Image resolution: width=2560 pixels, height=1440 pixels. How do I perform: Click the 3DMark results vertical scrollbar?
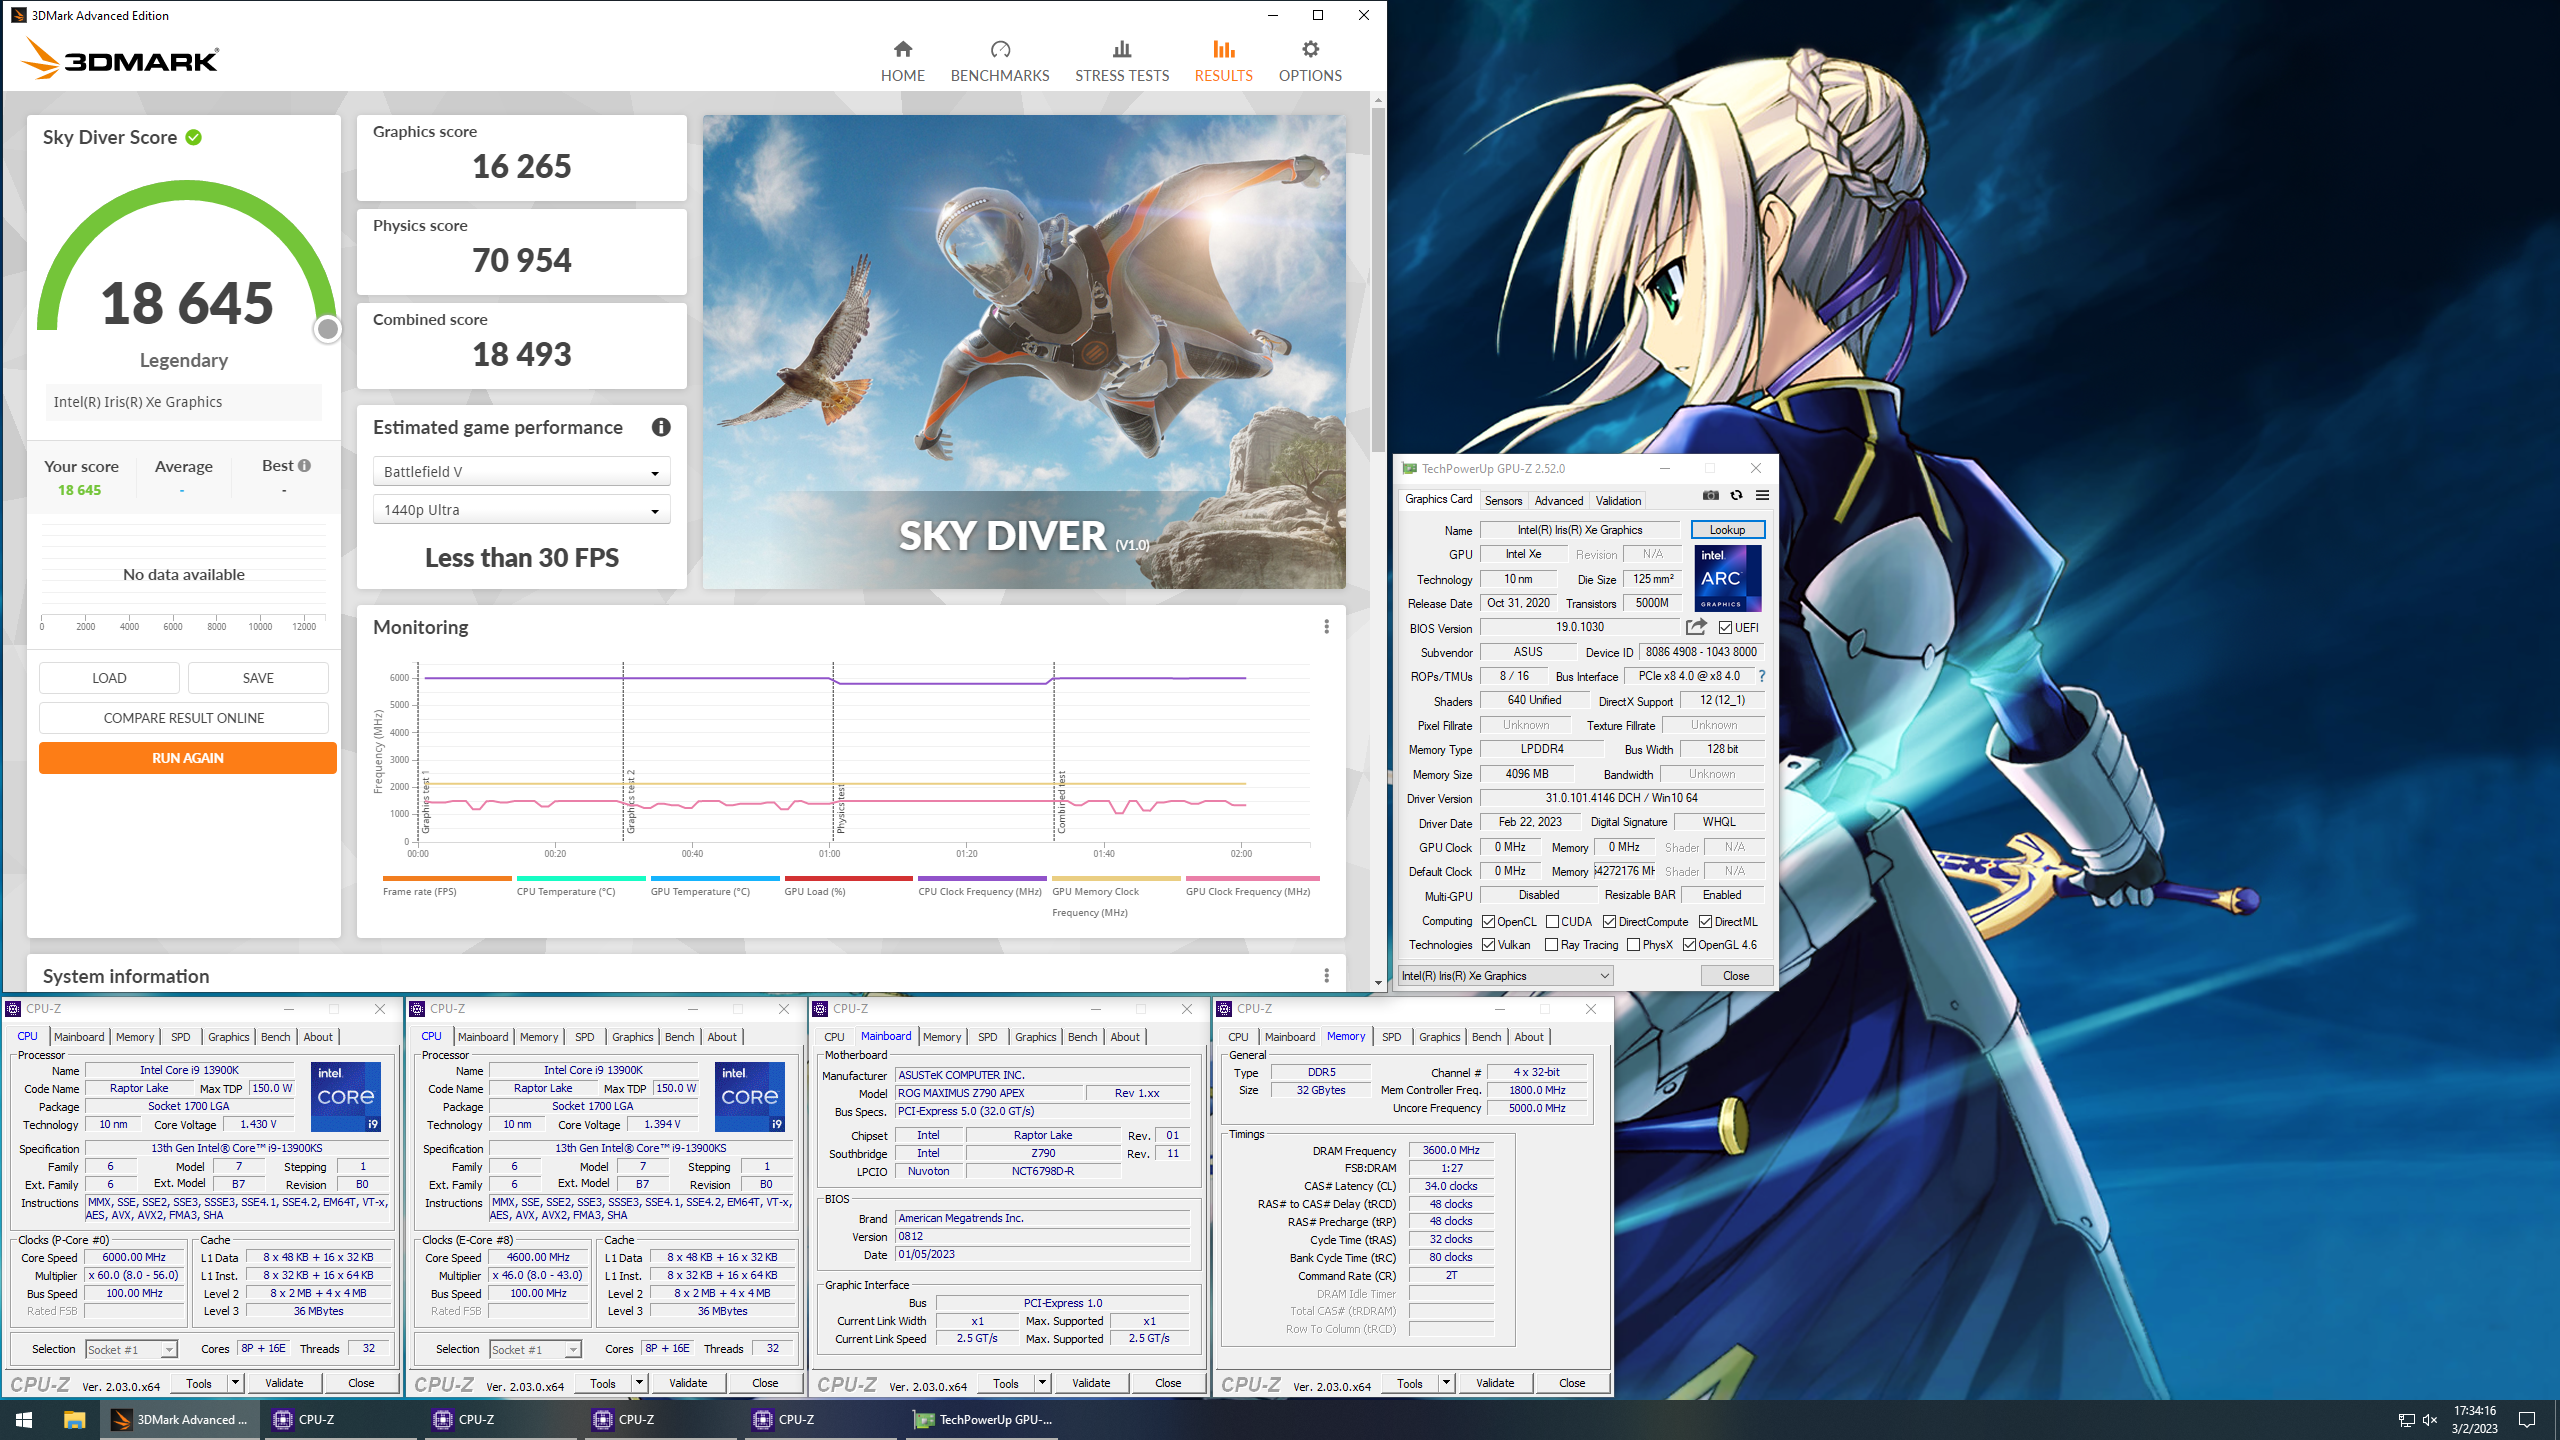coord(1378,280)
